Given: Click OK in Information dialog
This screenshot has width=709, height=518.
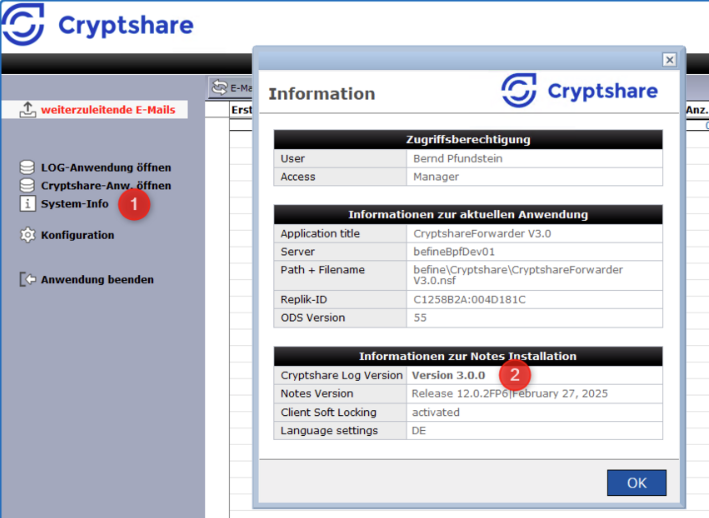Looking at the screenshot, I should [636, 483].
